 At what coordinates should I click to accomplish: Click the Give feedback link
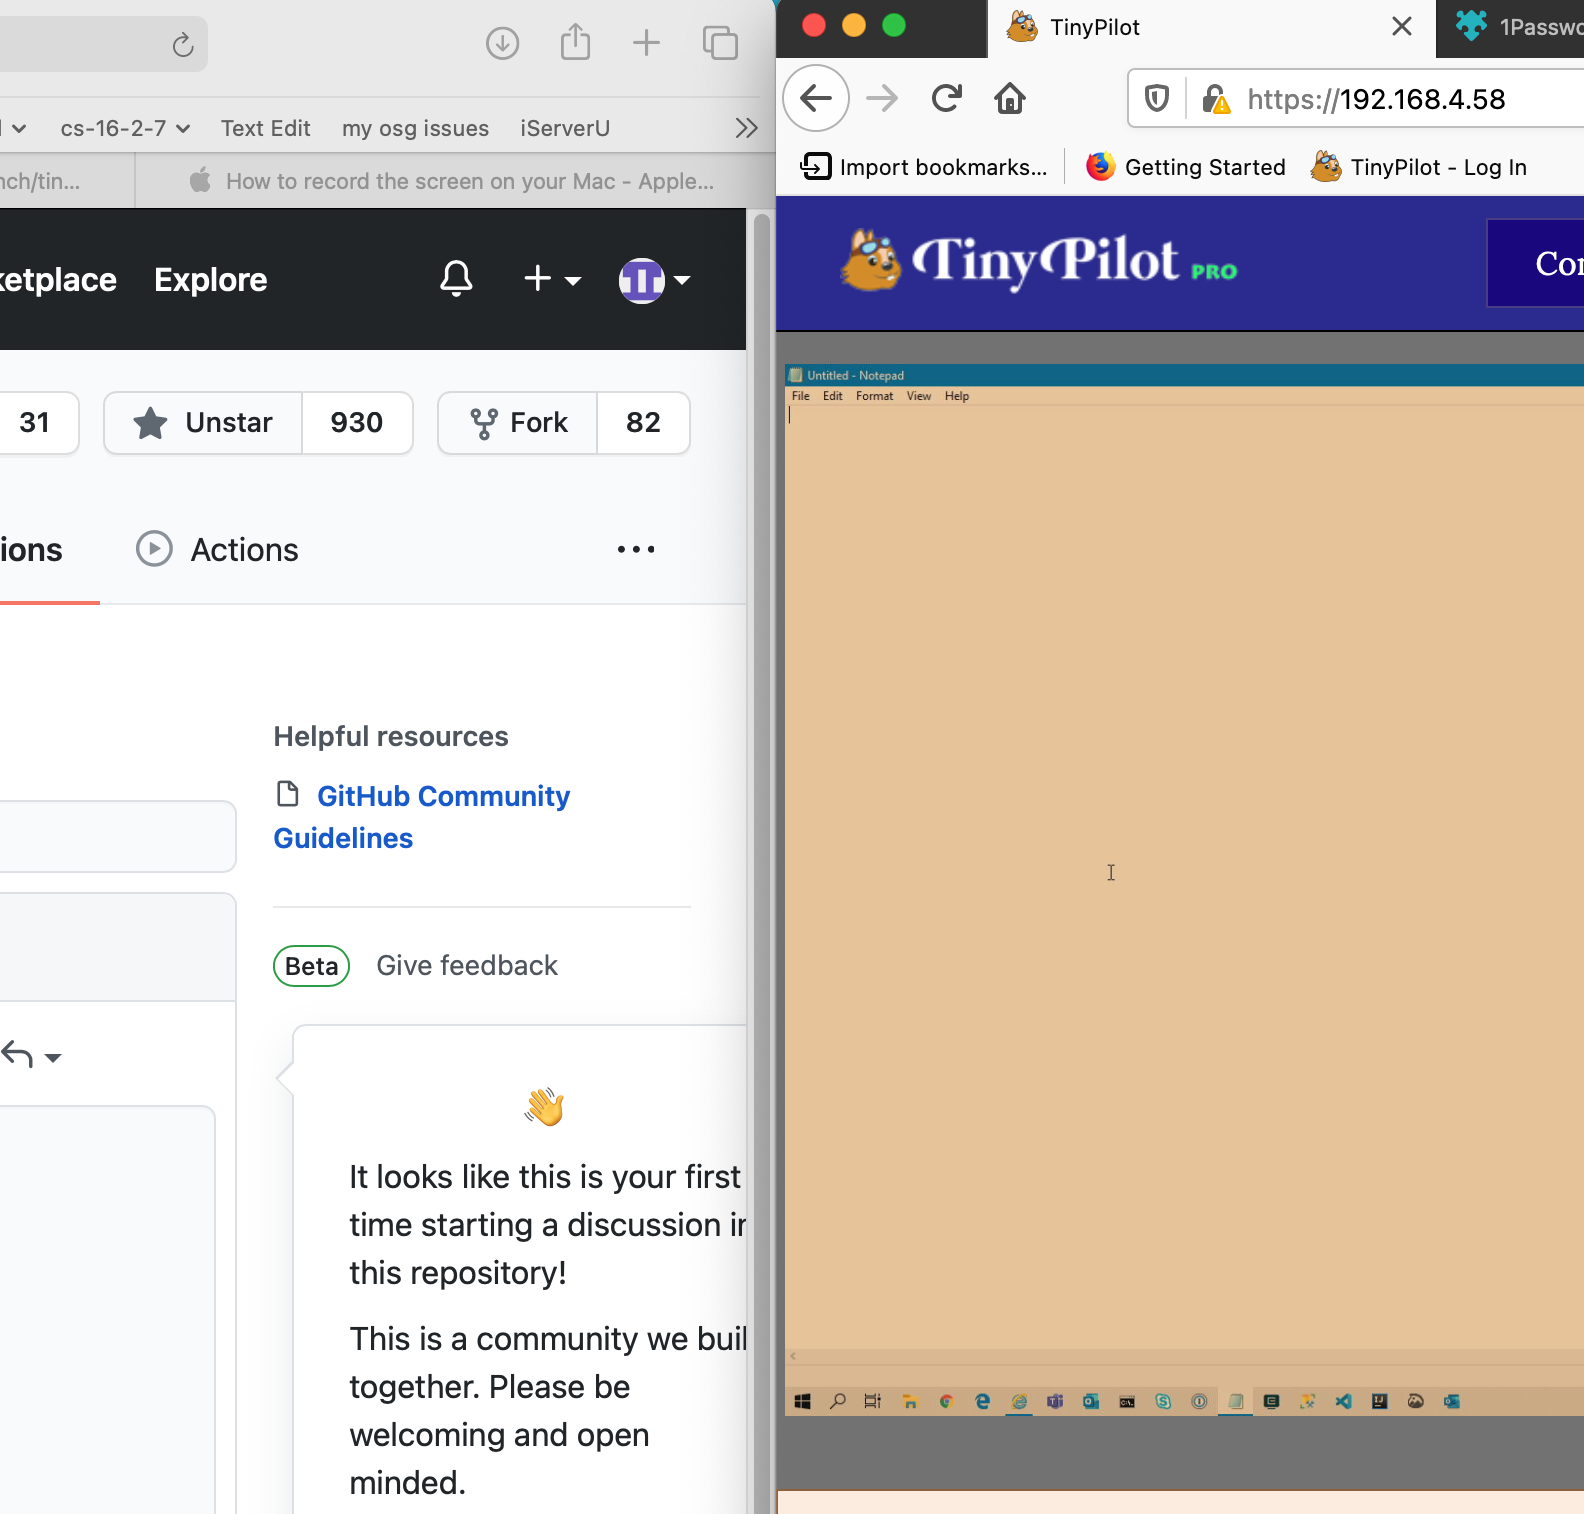pos(467,965)
